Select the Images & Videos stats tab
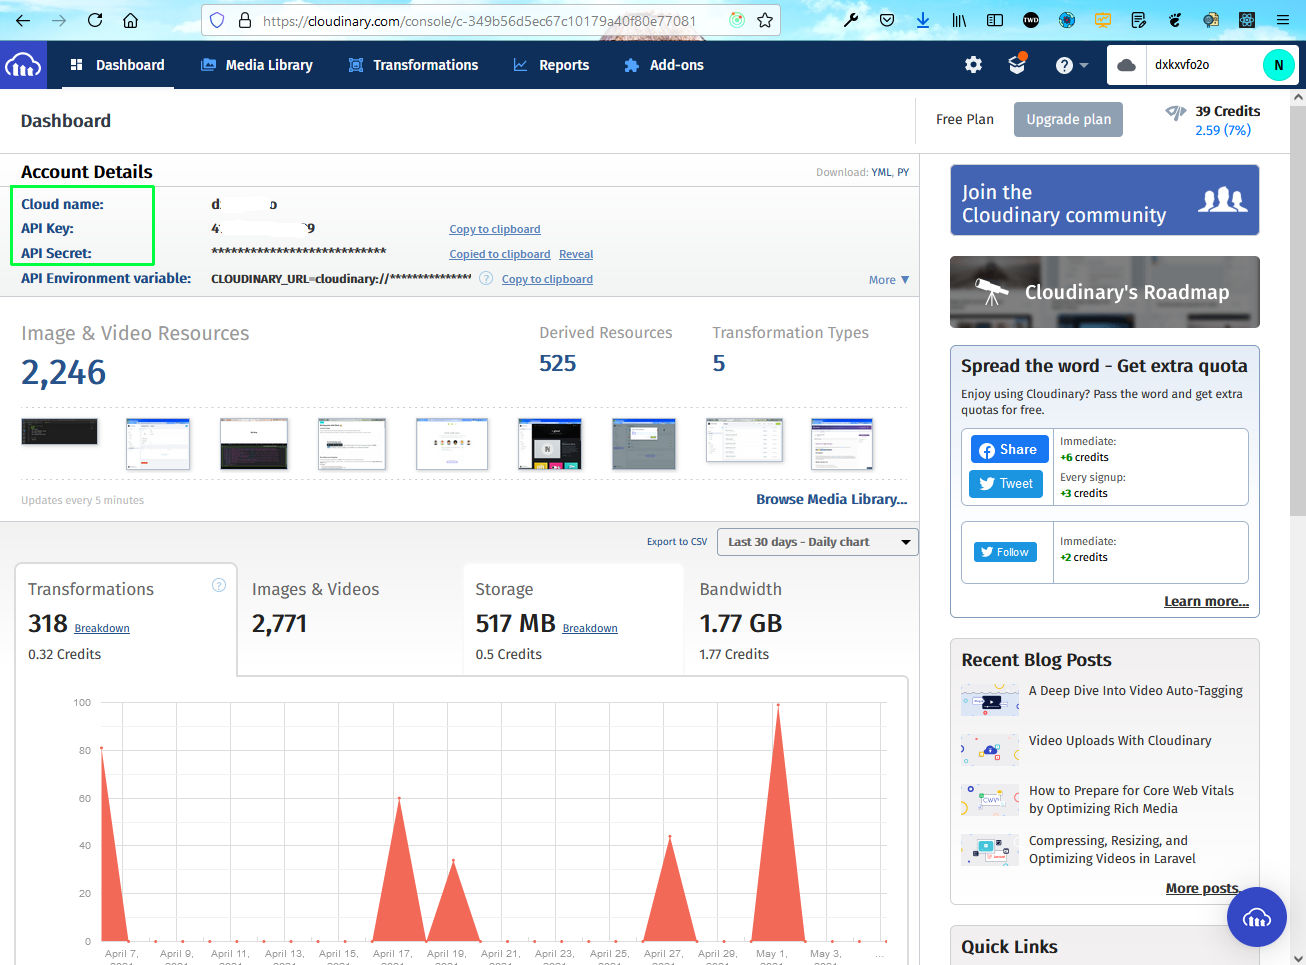Image resolution: width=1306 pixels, height=965 pixels. pos(350,620)
